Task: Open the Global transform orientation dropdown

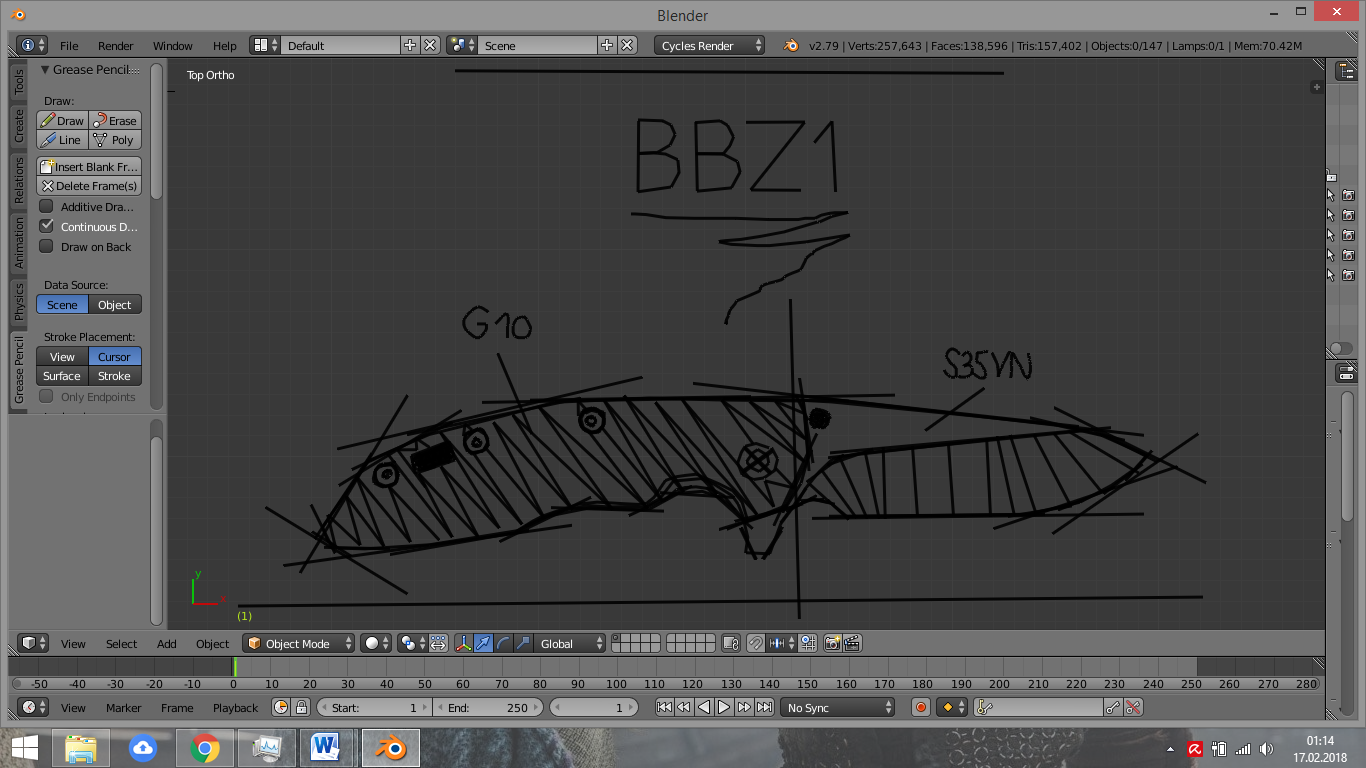Action: [x=570, y=644]
